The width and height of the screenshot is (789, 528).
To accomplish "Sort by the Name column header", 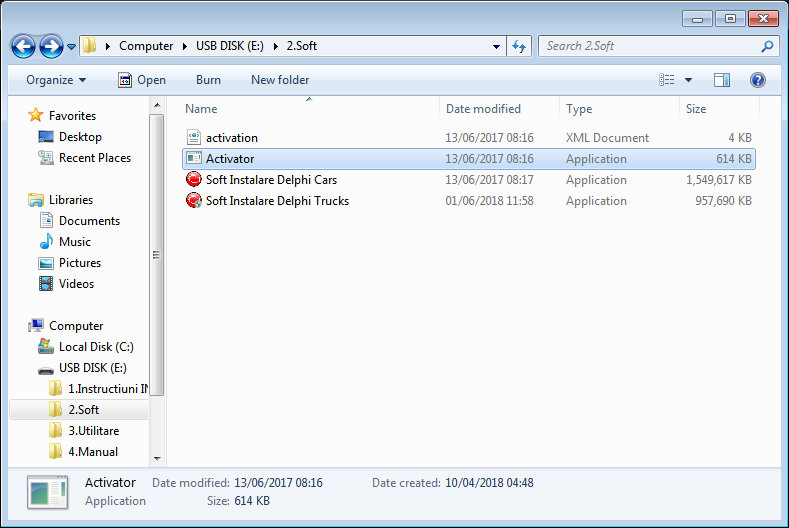I will click(201, 109).
